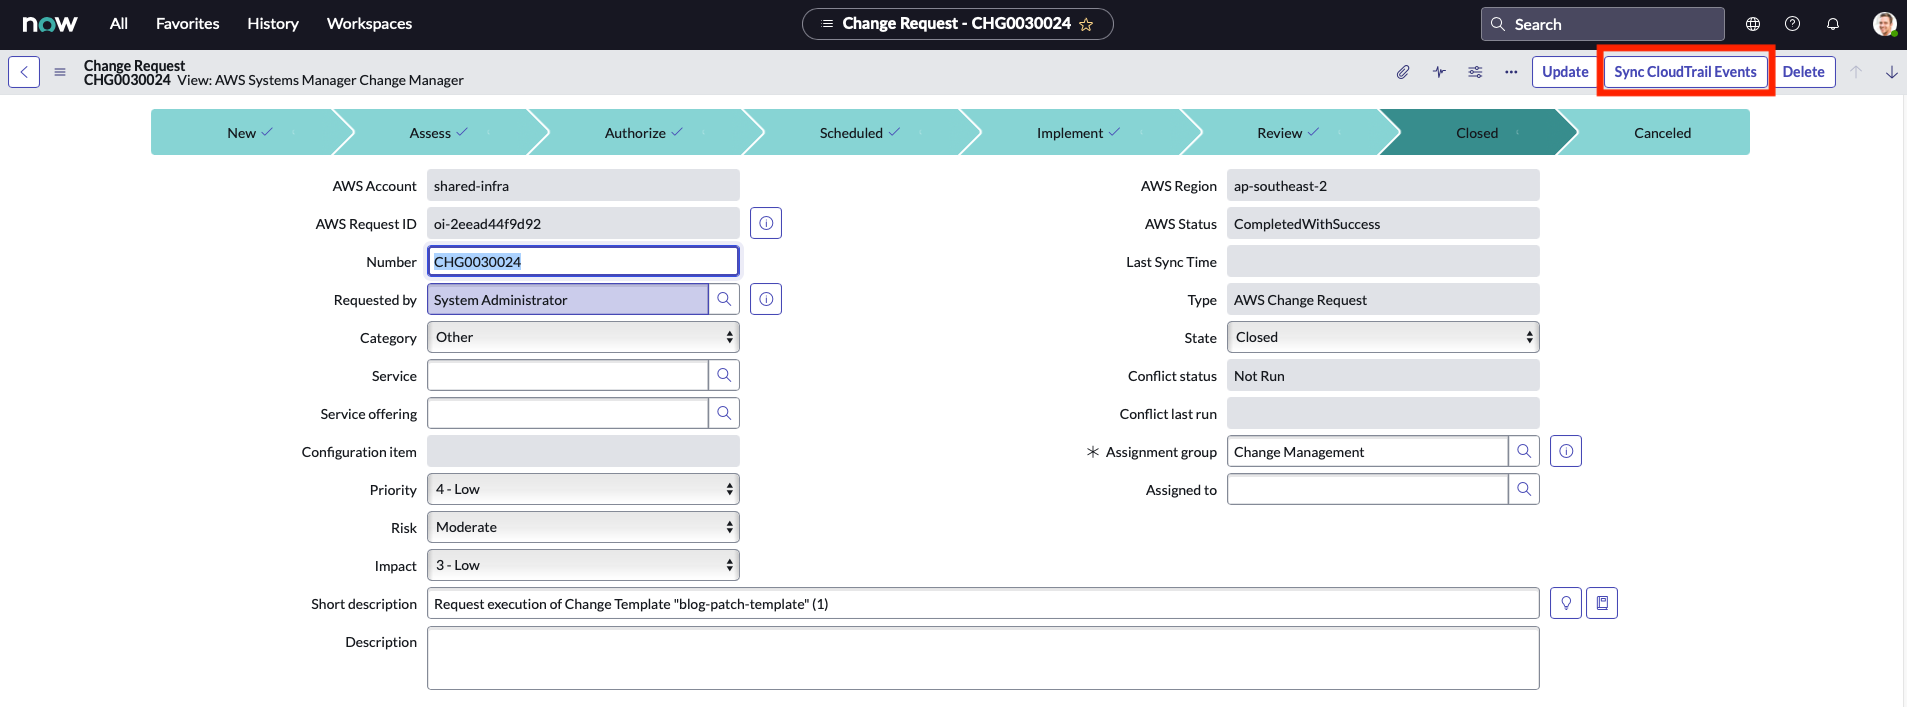
Task: Focus the top Search box
Action: pos(1602,24)
